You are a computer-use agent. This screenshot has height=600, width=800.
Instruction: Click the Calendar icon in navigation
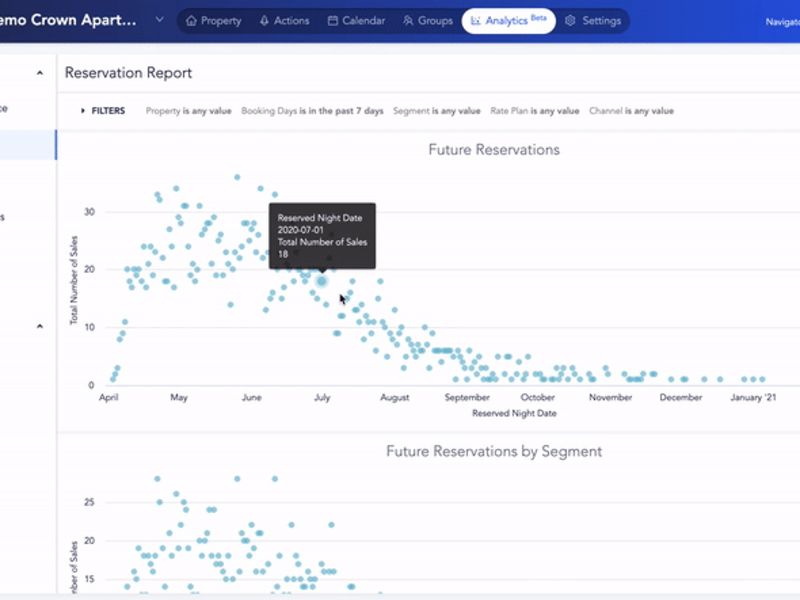click(x=333, y=21)
